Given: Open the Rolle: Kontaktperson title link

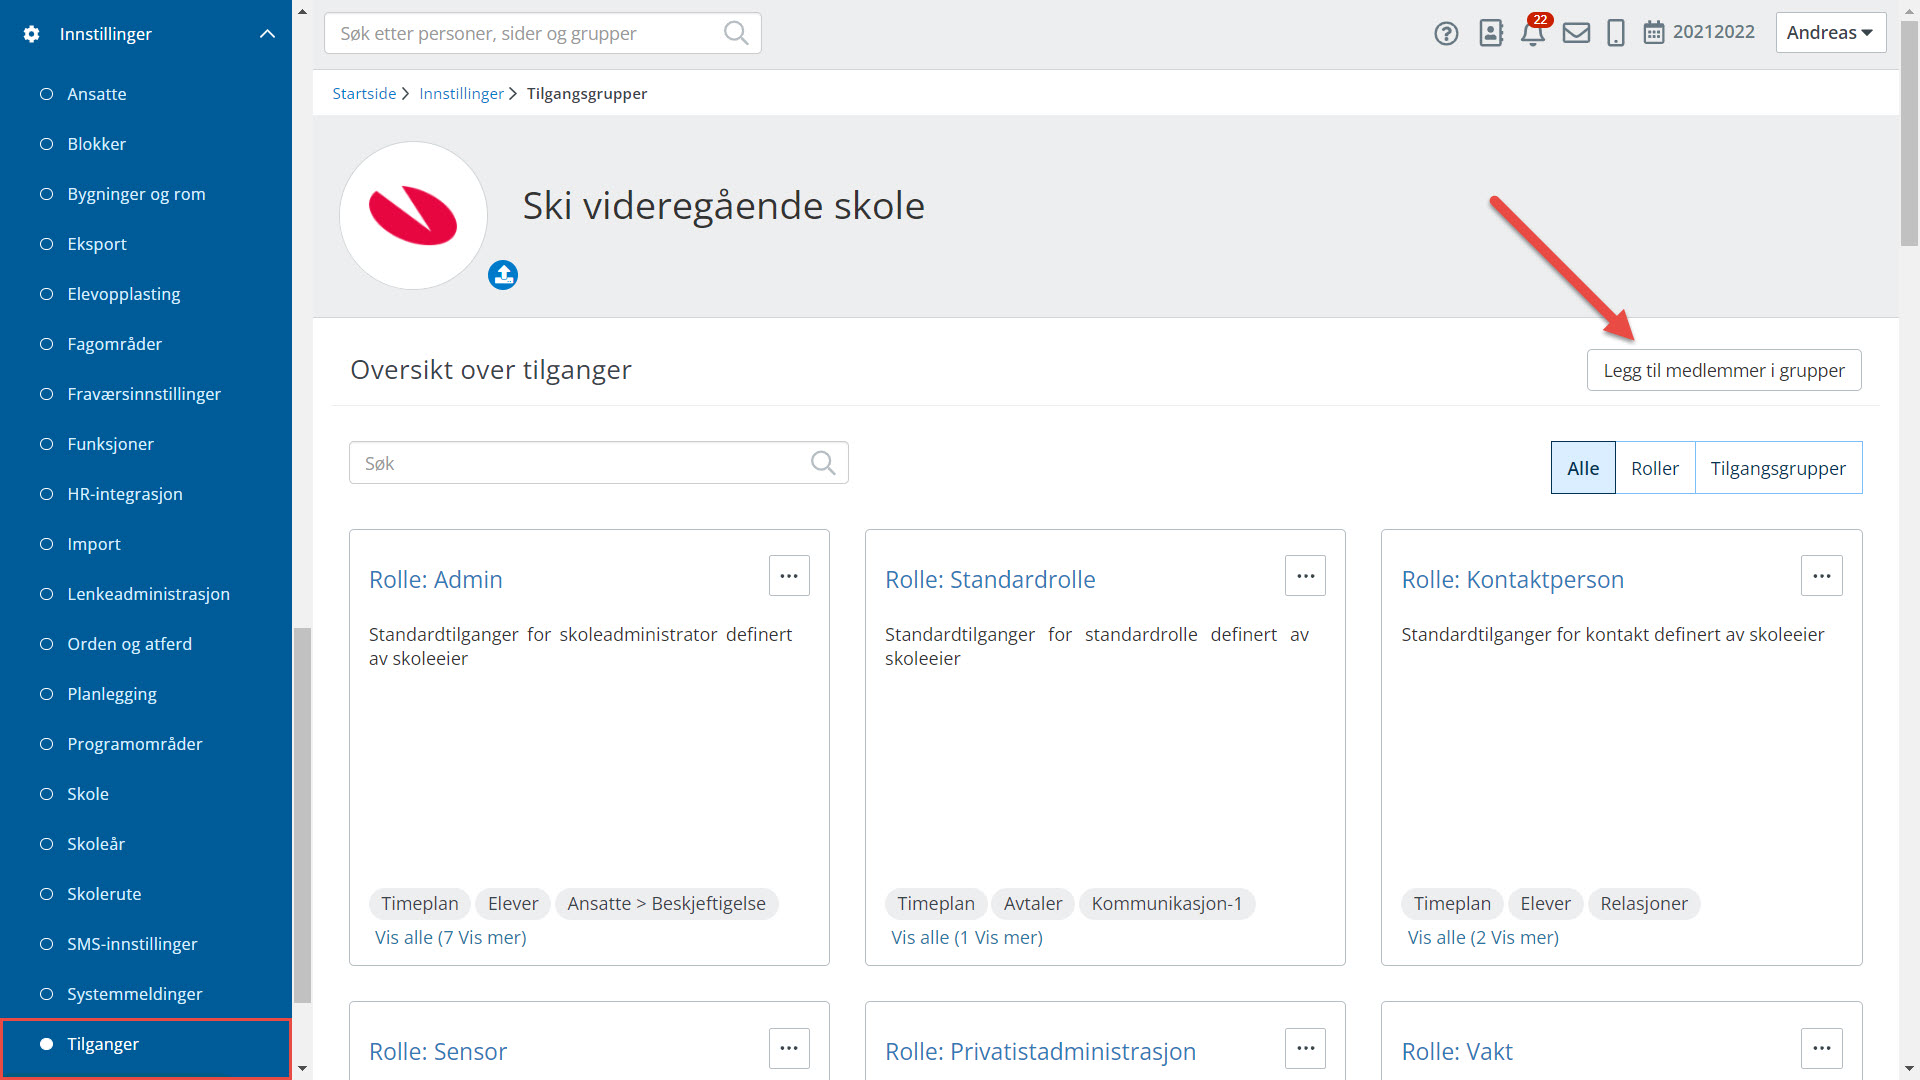Looking at the screenshot, I should [1512, 580].
